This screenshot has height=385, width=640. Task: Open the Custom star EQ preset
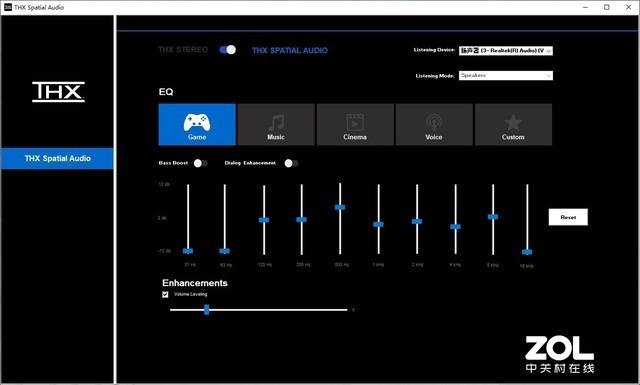513,125
